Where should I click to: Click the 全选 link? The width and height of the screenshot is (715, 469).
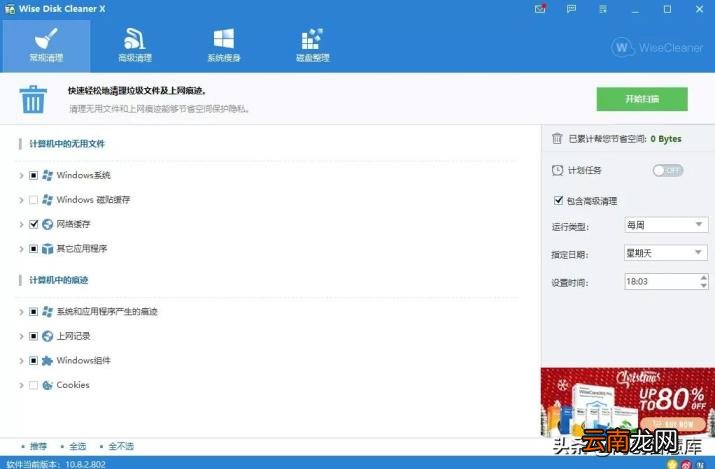pyautogui.click(x=78, y=446)
